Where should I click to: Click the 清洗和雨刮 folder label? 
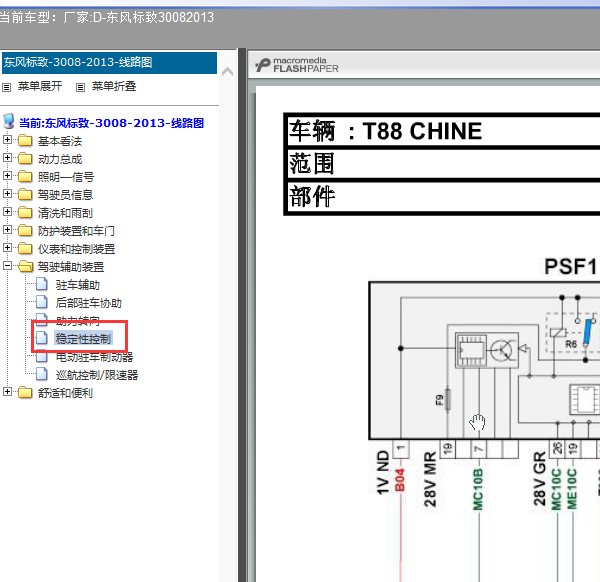[65, 213]
